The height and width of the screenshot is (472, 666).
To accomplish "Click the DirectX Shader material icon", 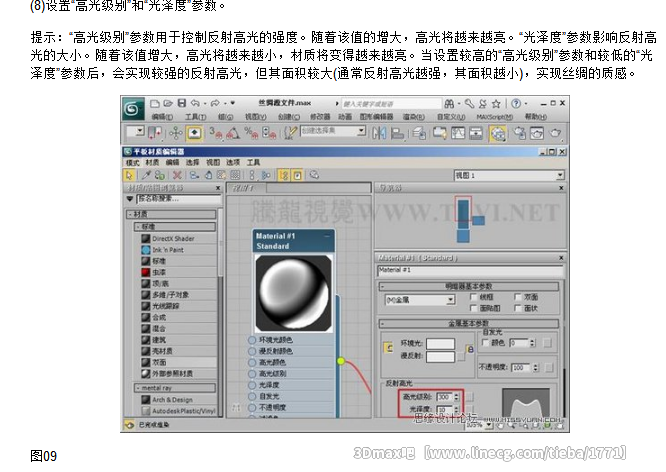I will [x=145, y=239].
